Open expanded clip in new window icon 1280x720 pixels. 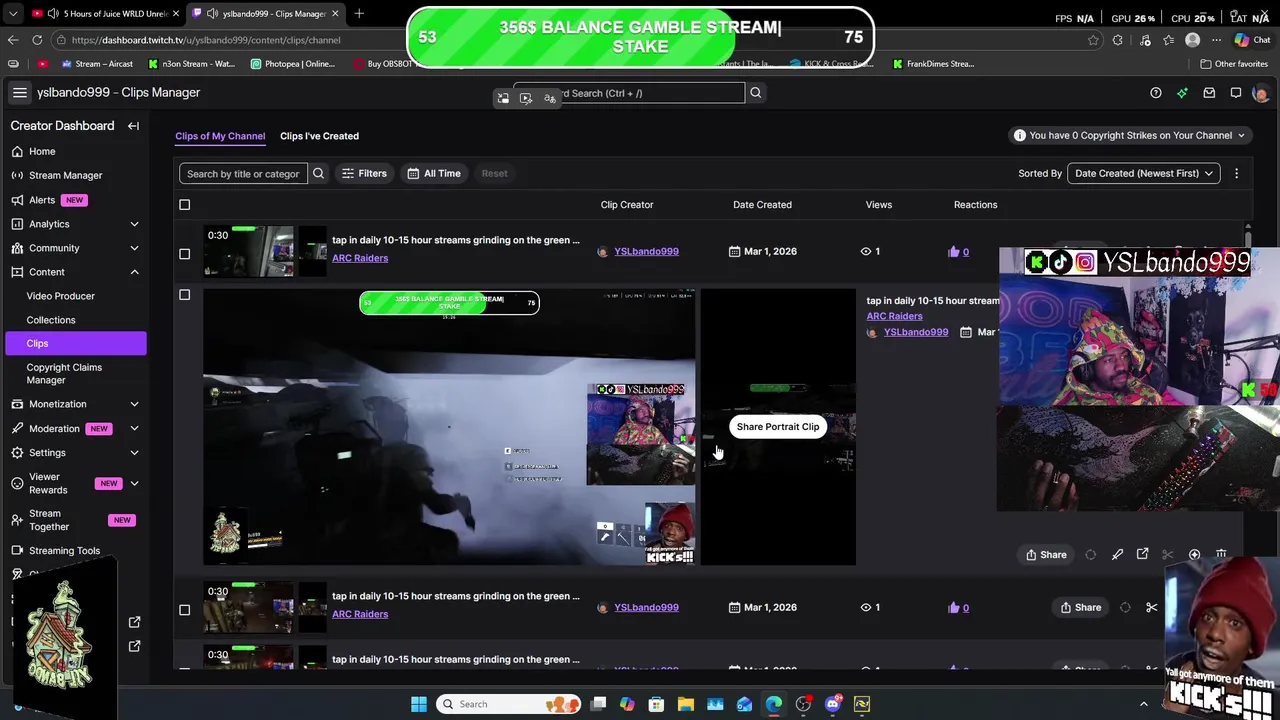pos(1142,555)
